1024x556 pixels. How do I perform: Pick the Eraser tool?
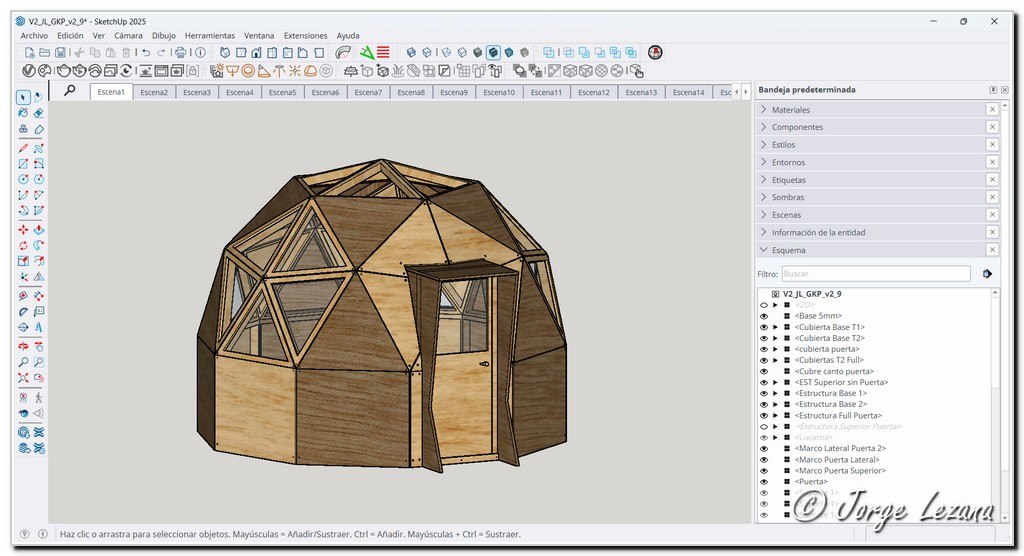pyautogui.click(x=39, y=113)
